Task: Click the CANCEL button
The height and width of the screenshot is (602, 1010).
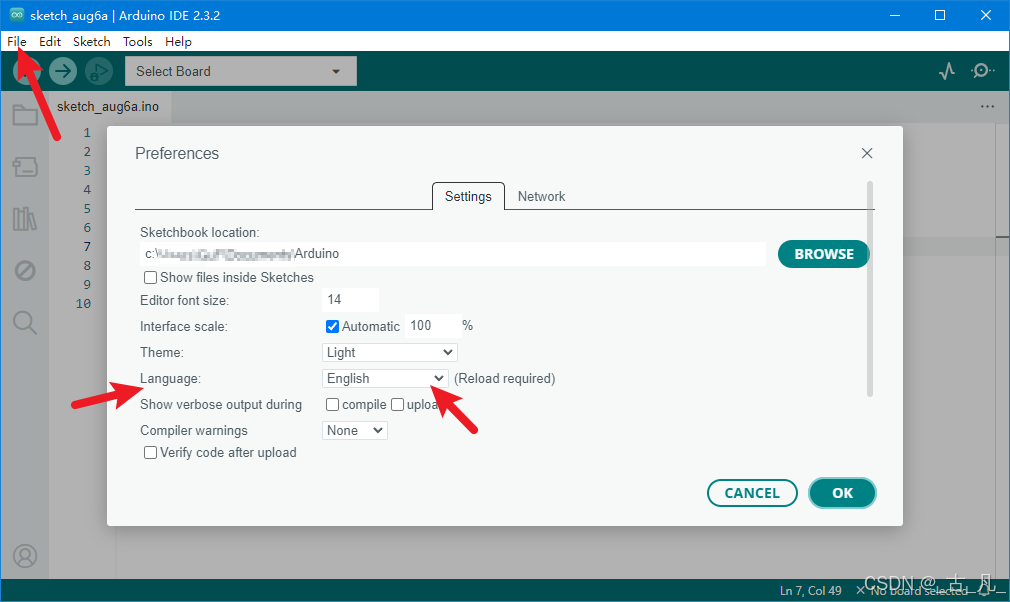Action: tap(752, 493)
